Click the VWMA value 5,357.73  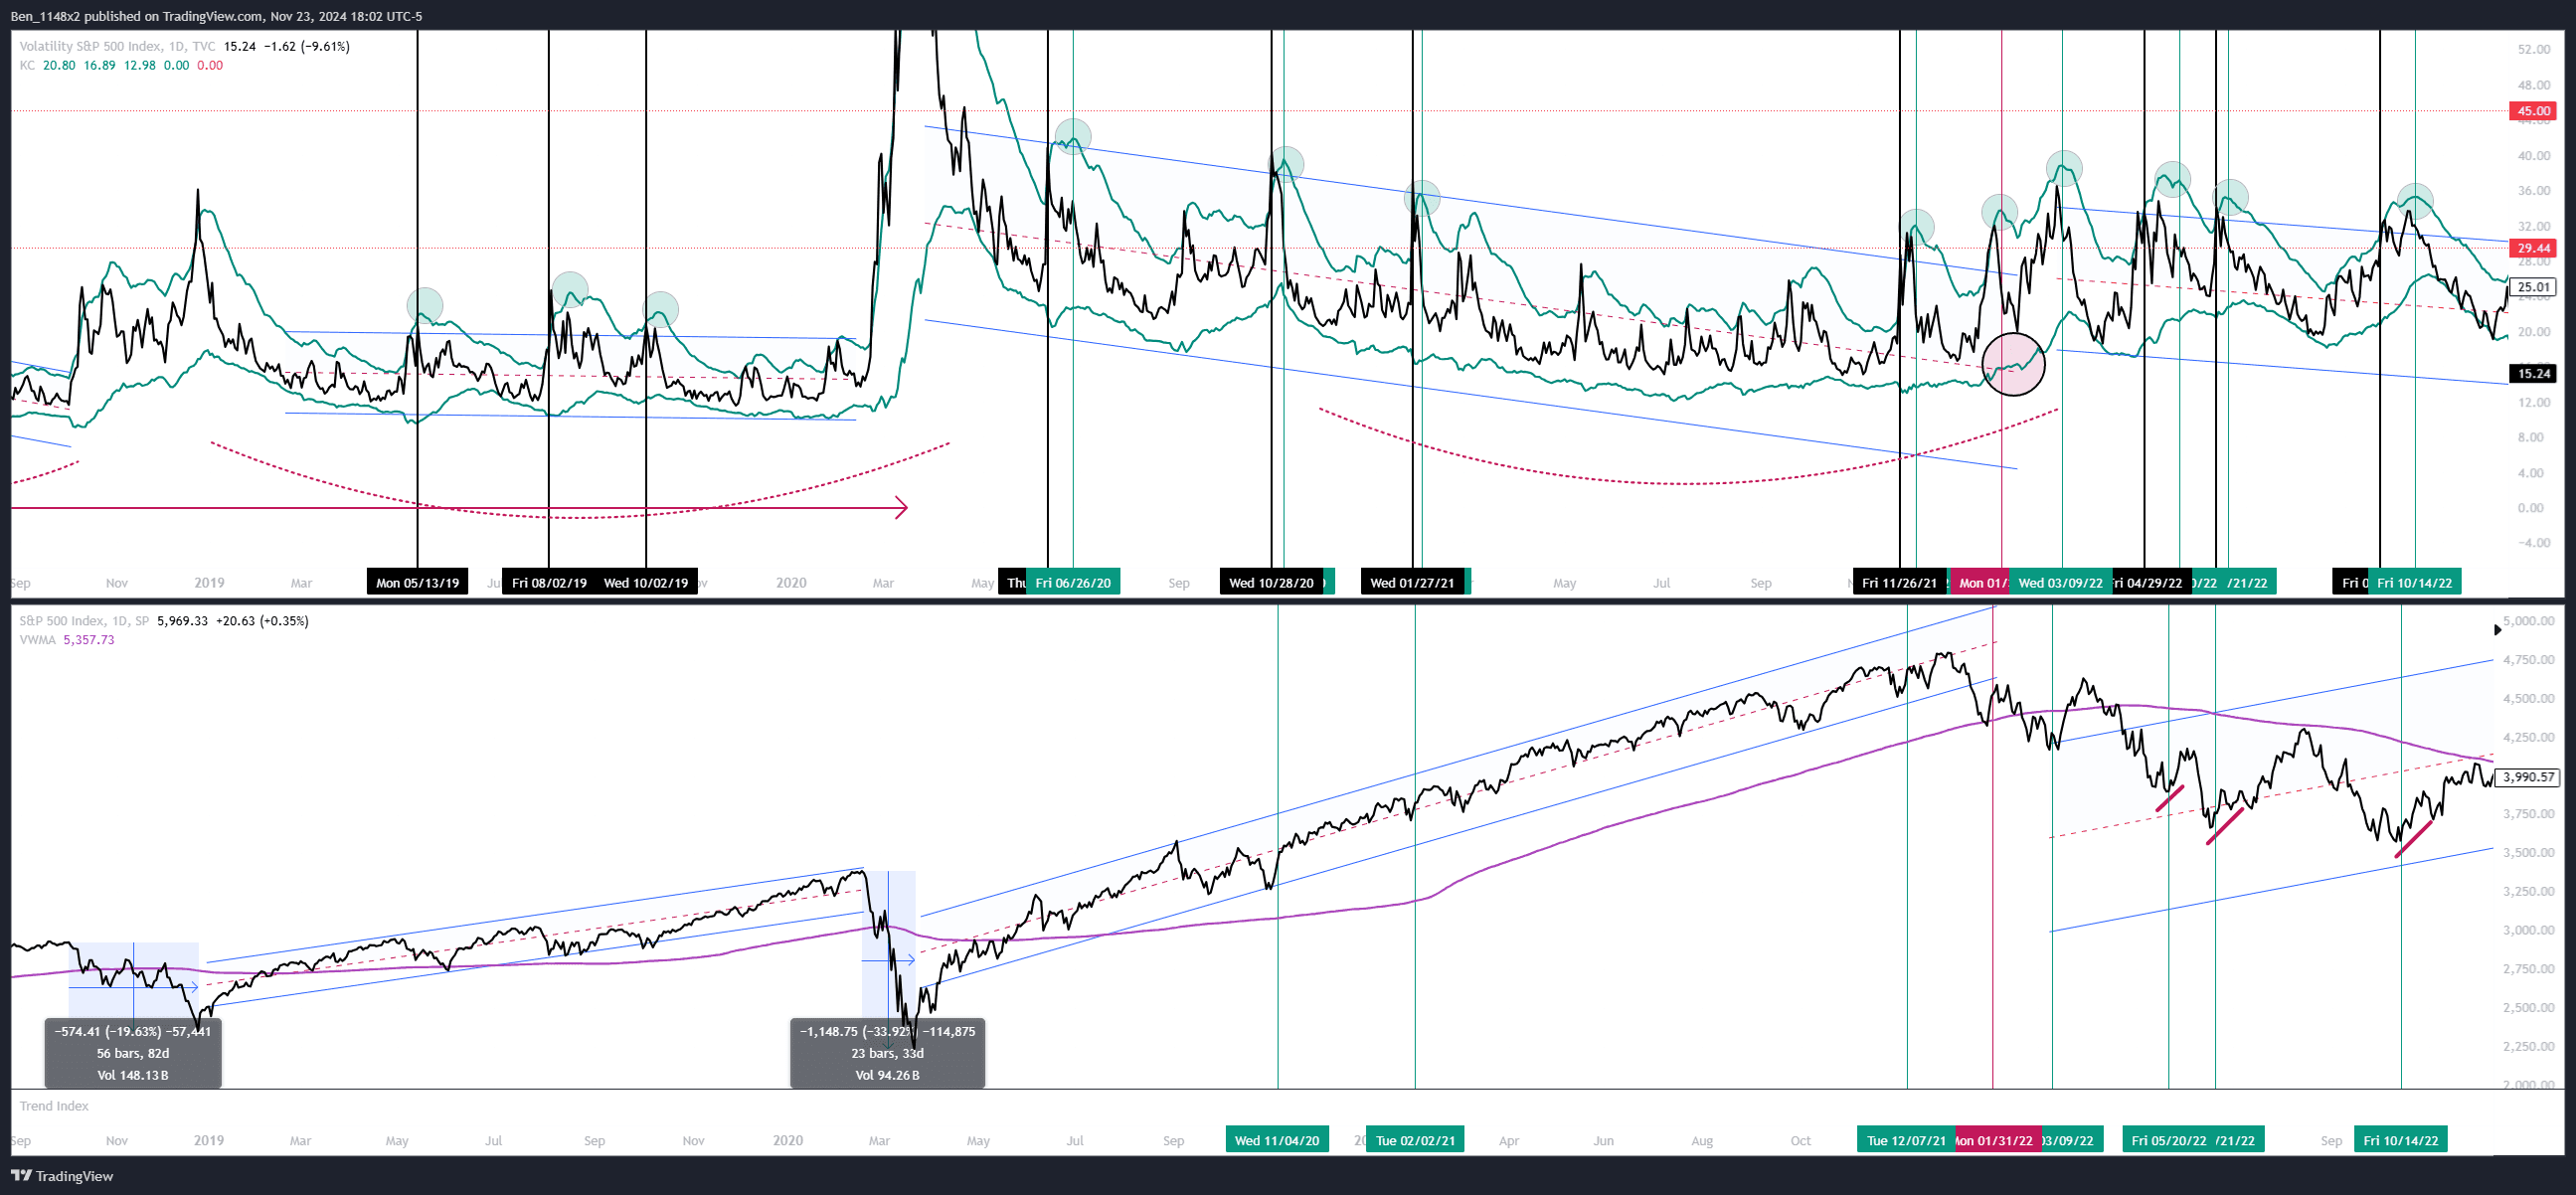coord(89,640)
